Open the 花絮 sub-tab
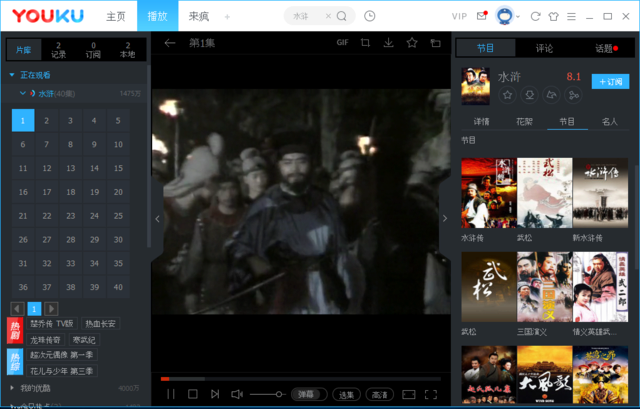This screenshot has height=409, width=640. (x=524, y=121)
